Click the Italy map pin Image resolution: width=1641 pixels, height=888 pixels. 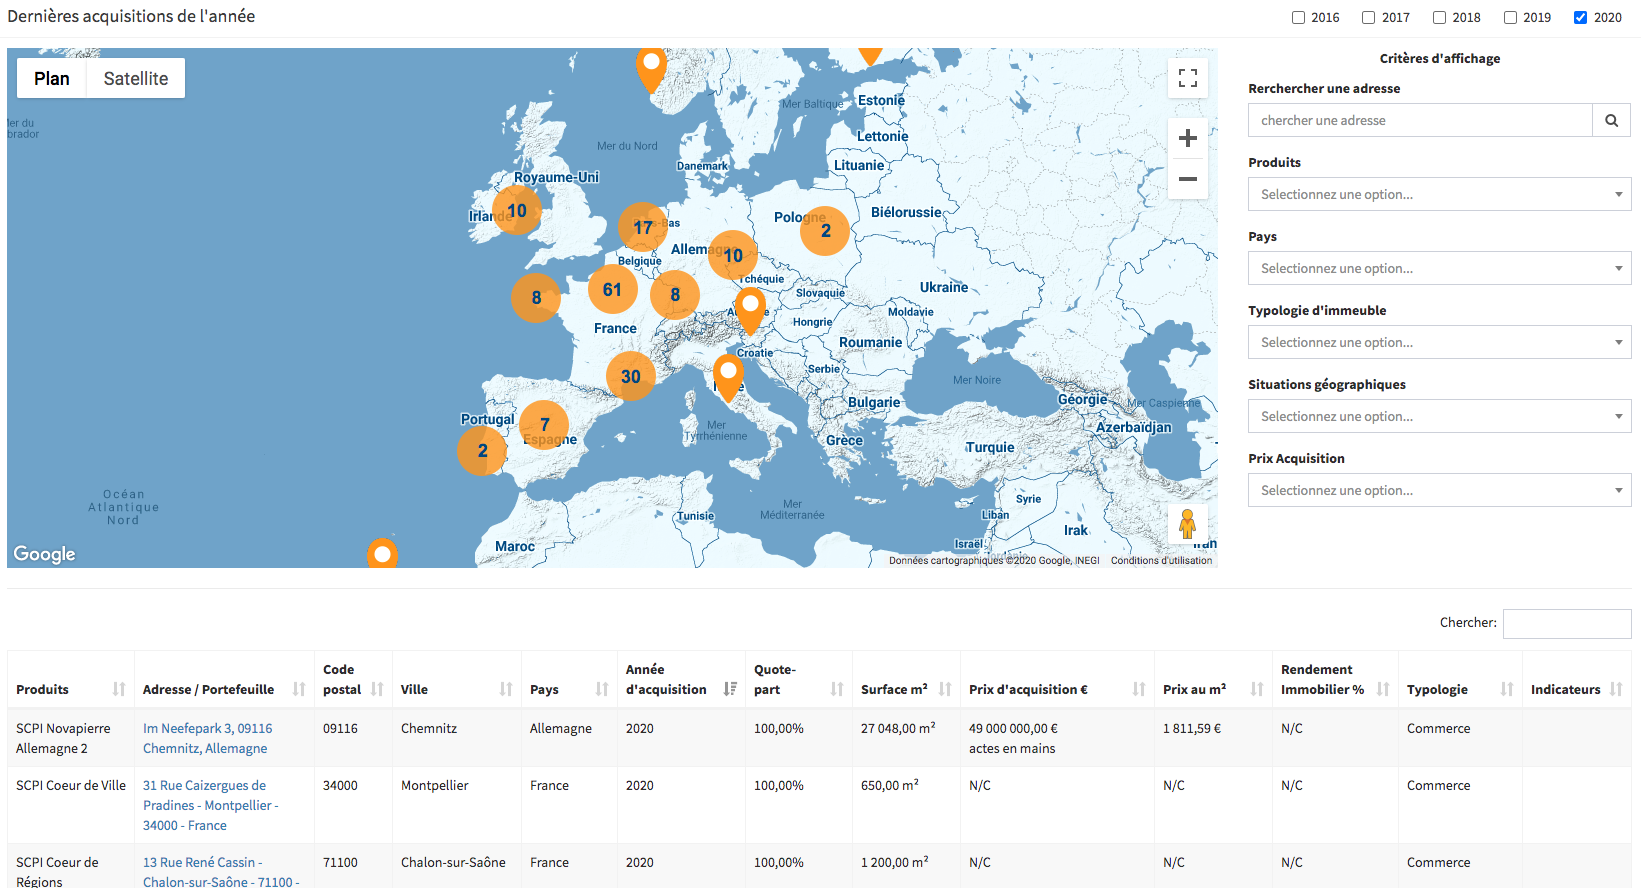pos(728,378)
